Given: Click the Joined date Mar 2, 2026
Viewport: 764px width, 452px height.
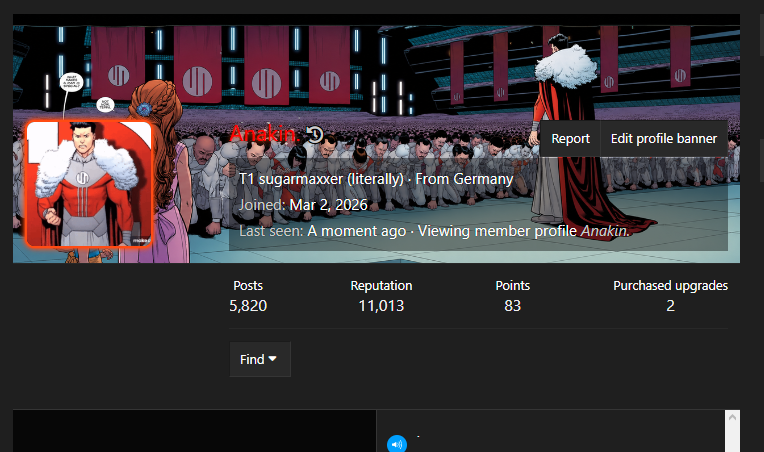Looking at the screenshot, I should pos(328,205).
